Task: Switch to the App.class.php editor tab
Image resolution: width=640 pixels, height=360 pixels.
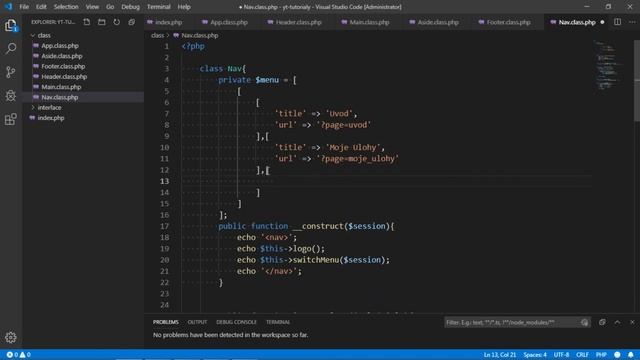Action: pos(229,22)
